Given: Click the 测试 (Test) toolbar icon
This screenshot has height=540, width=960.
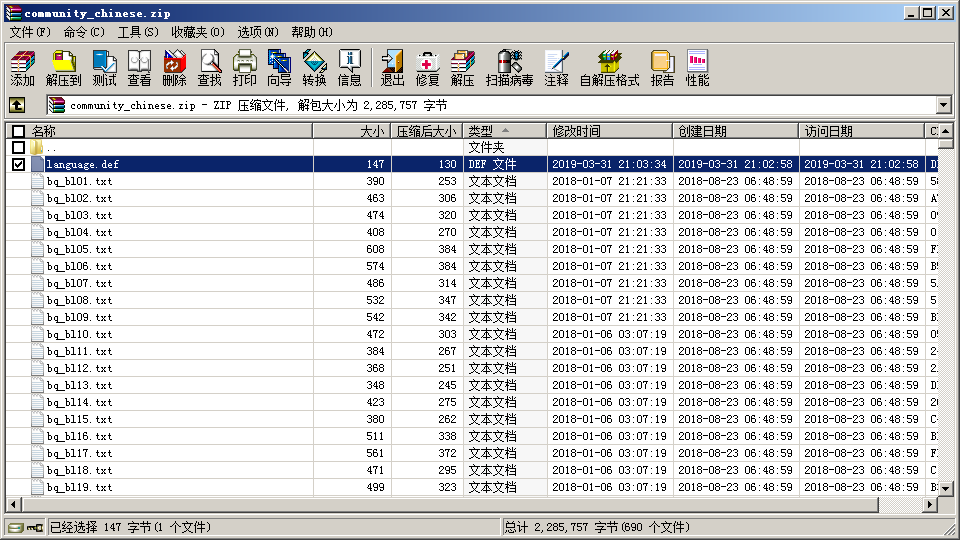Looking at the screenshot, I should [104, 68].
